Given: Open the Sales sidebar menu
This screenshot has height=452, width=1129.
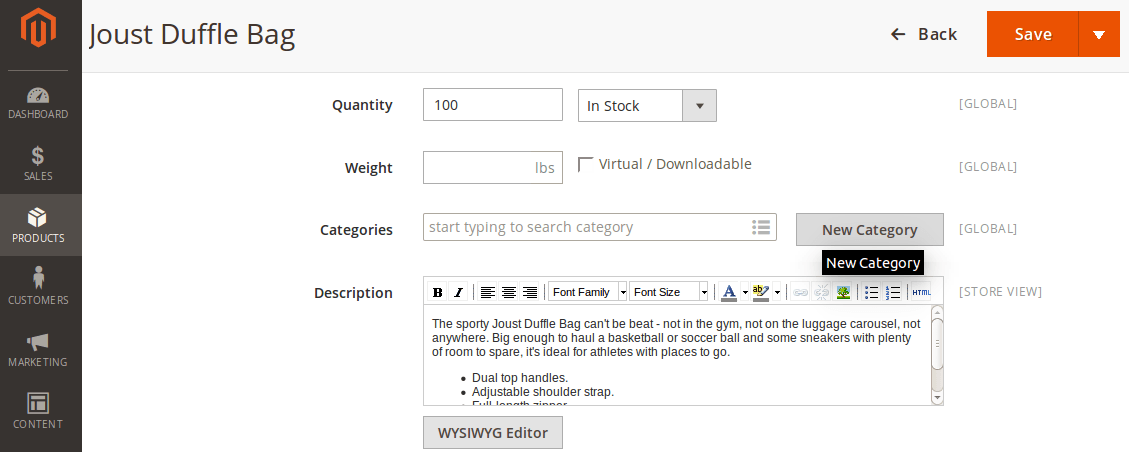Looking at the screenshot, I should (x=38, y=164).
